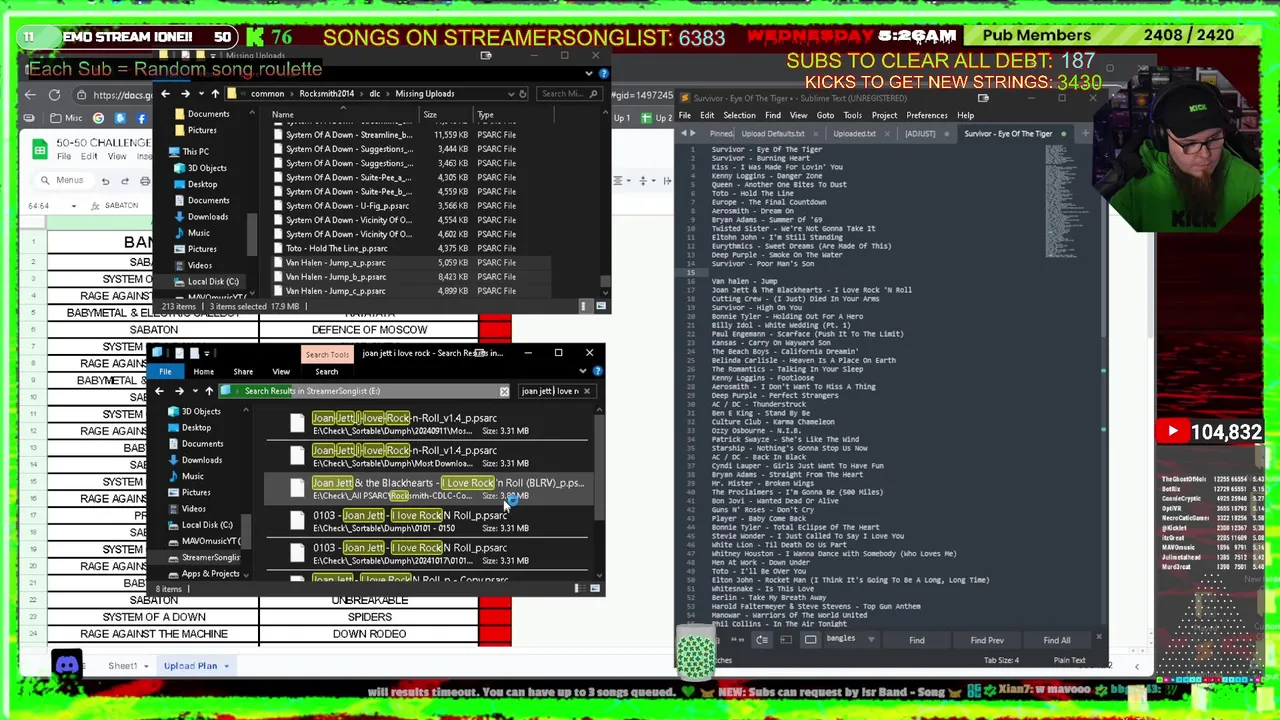
Task: Open Upload Plan sheet tab dropdown arrow
Action: click(226, 666)
